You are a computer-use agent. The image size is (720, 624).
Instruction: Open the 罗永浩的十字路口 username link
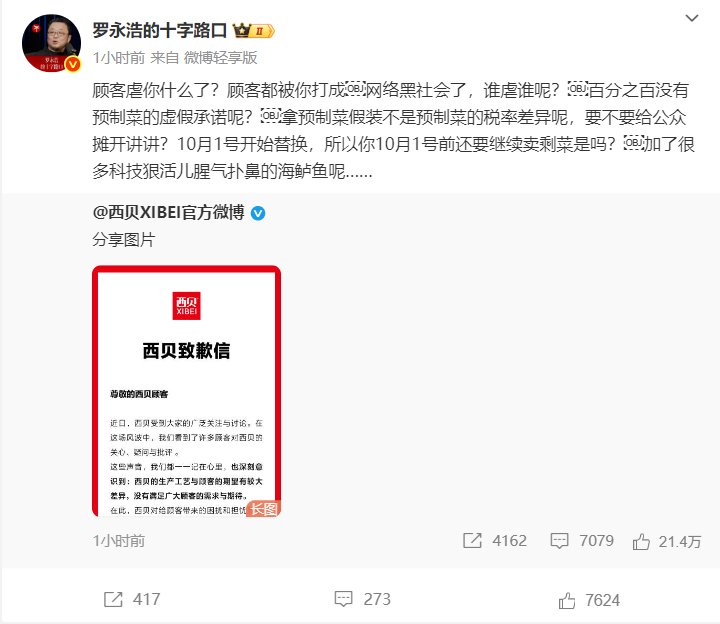(159, 30)
